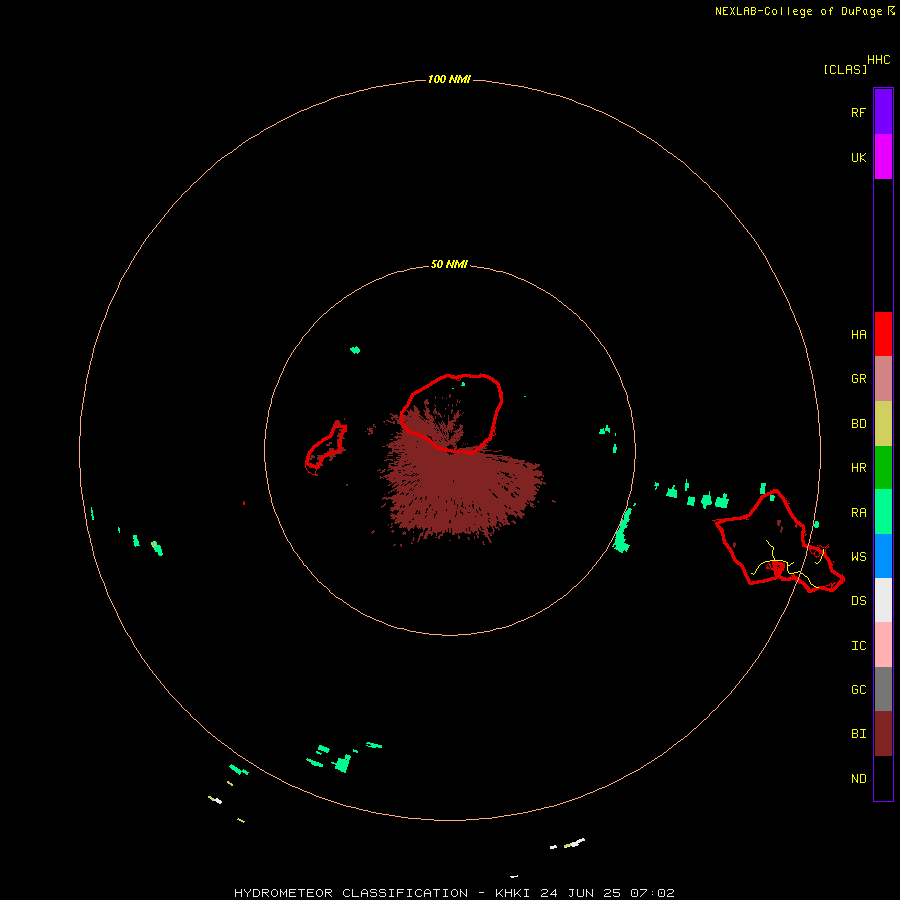
Task: Click the 'HR' legend label
Action: click(858, 468)
